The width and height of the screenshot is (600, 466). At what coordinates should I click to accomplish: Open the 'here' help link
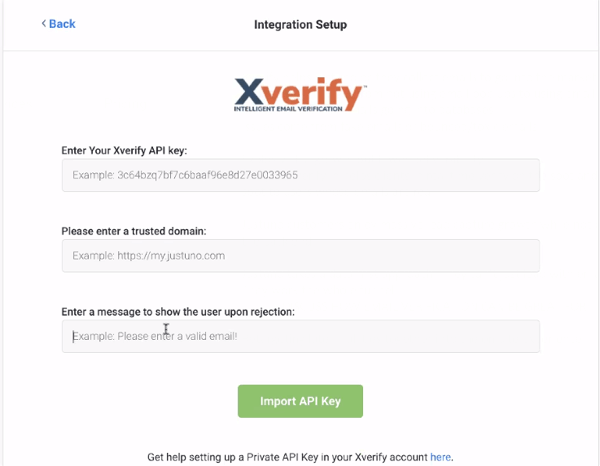point(440,457)
